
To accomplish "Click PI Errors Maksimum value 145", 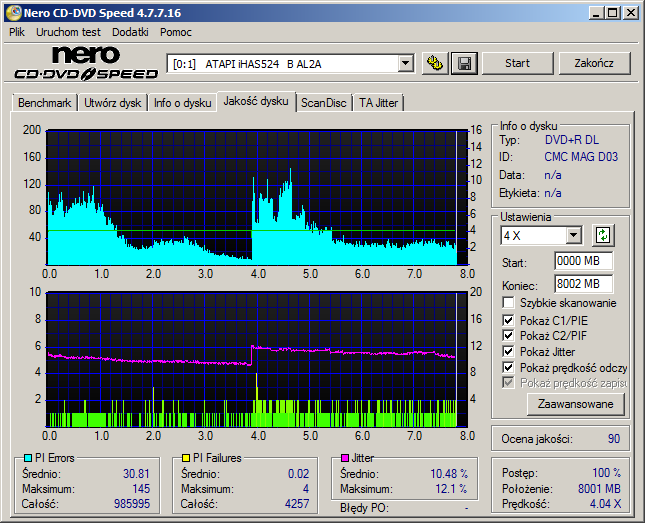I will click(x=141, y=489).
